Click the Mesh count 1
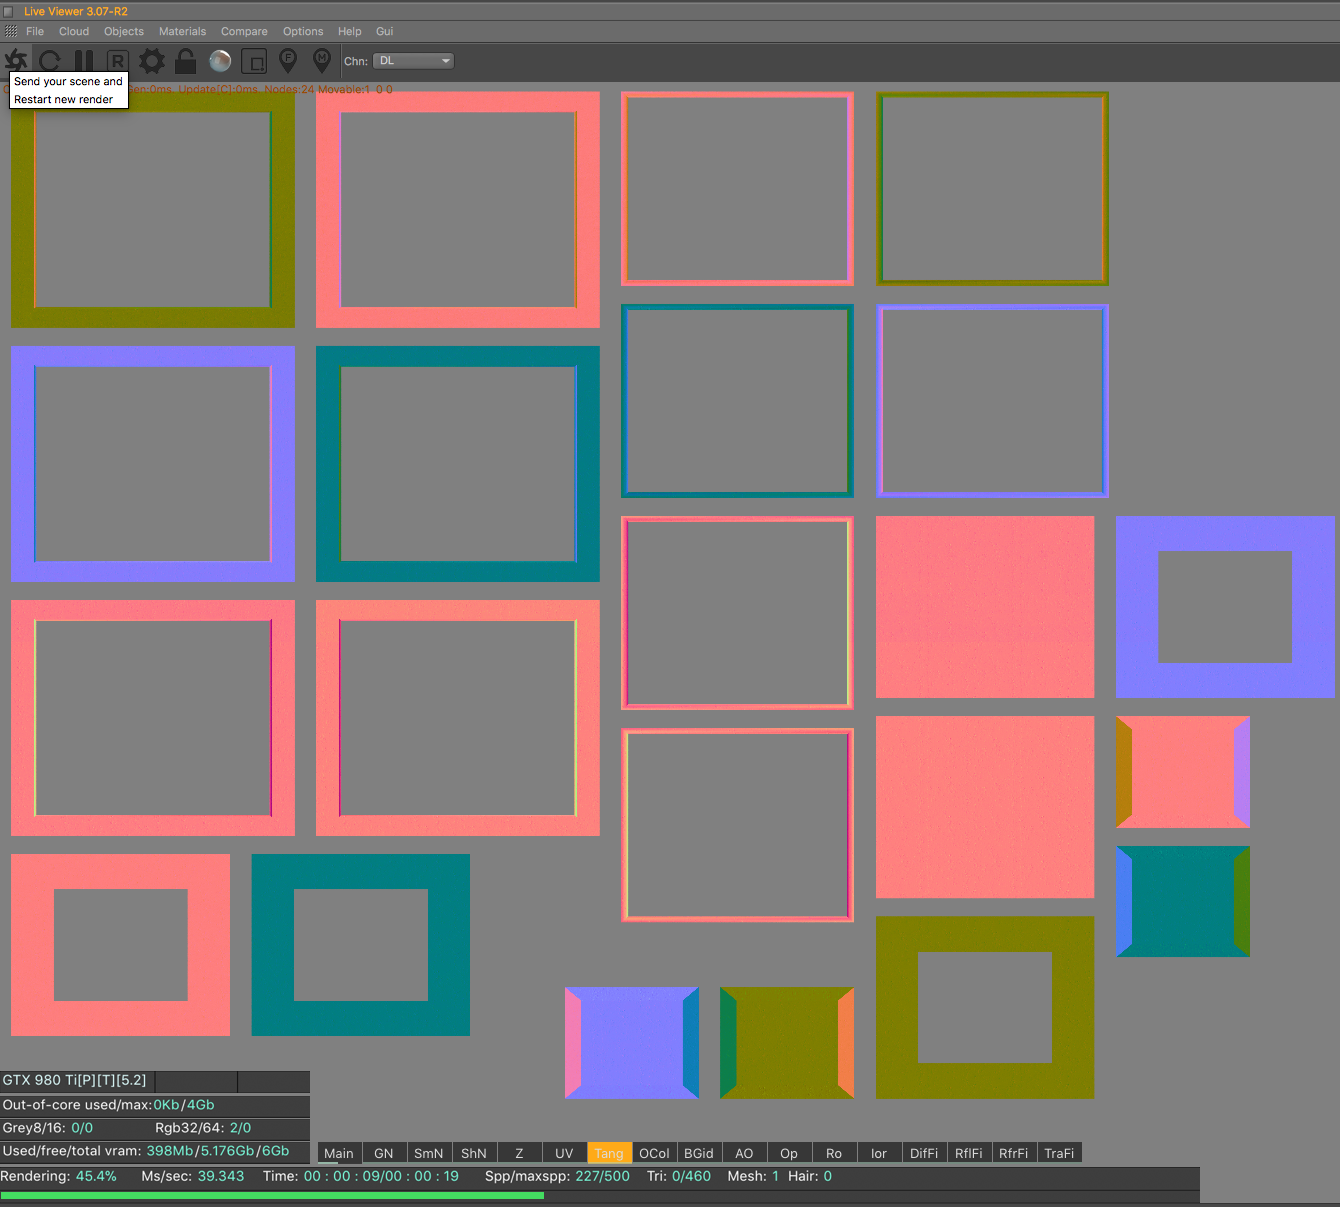 (775, 1176)
